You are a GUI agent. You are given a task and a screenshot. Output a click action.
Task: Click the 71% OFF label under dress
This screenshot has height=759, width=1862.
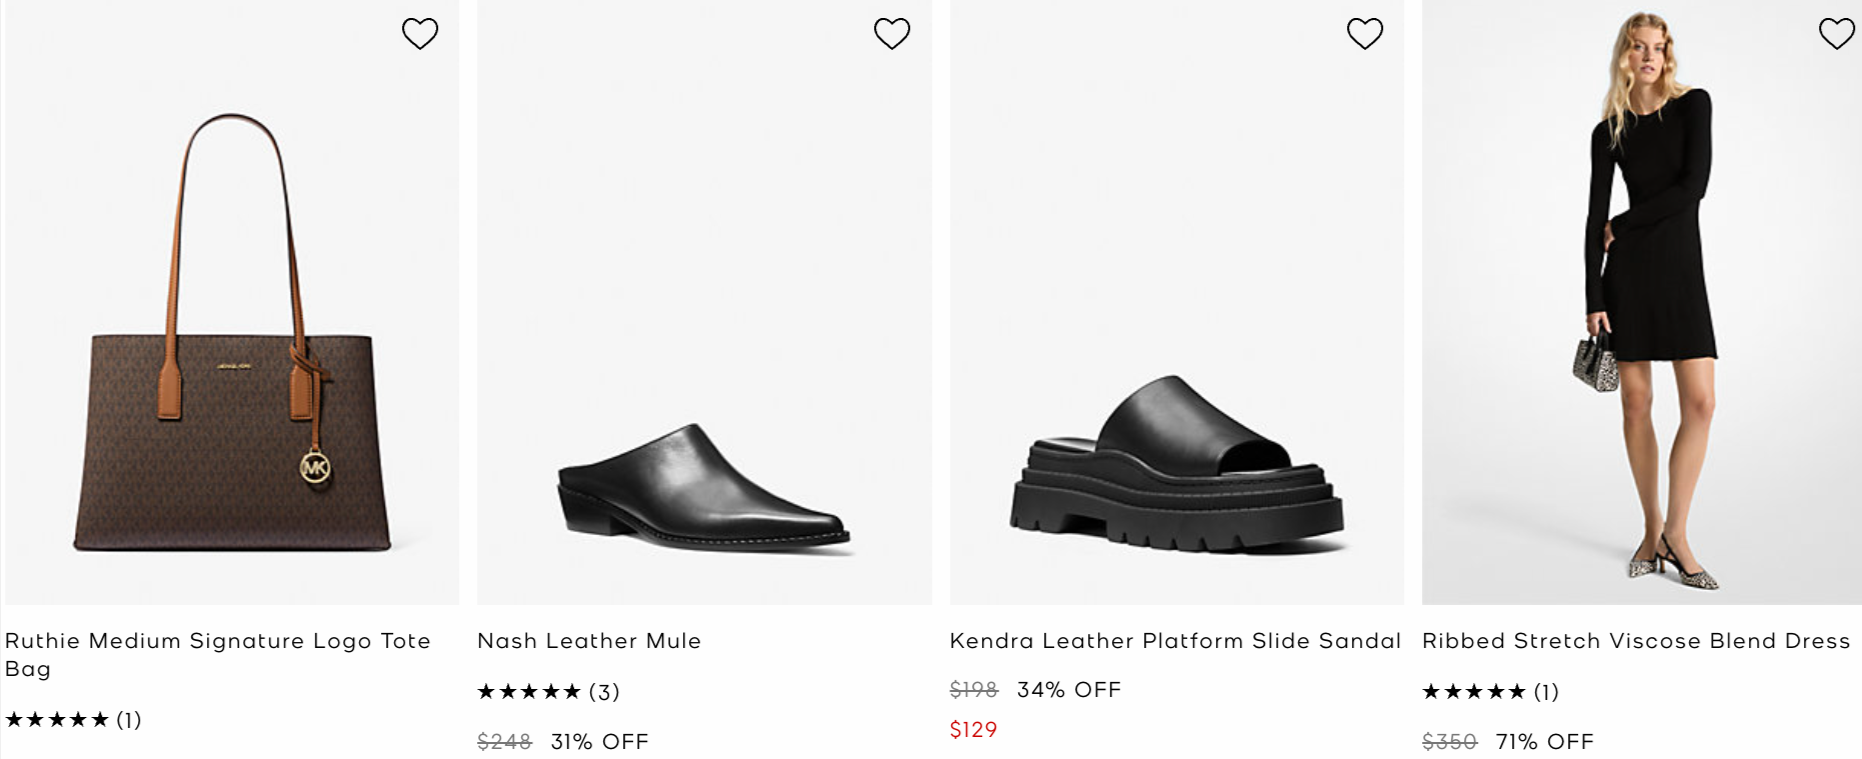point(1545,742)
